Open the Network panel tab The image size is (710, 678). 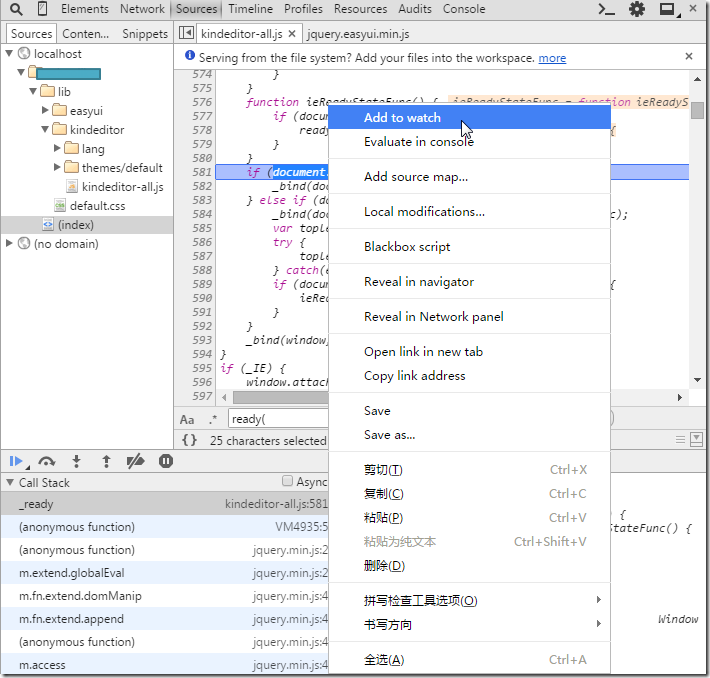click(x=142, y=9)
